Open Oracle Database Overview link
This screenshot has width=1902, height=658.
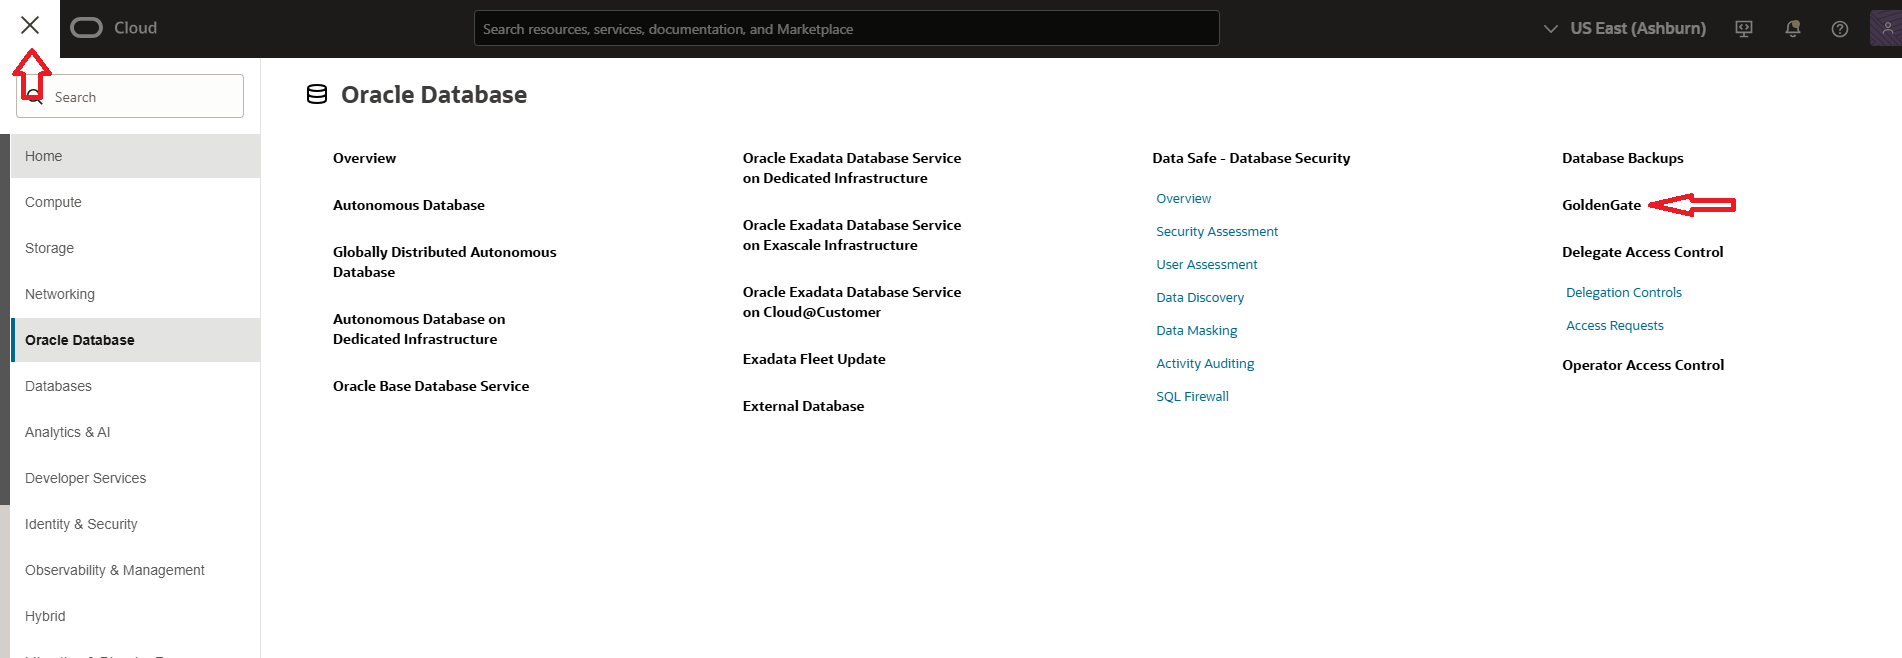(x=364, y=158)
